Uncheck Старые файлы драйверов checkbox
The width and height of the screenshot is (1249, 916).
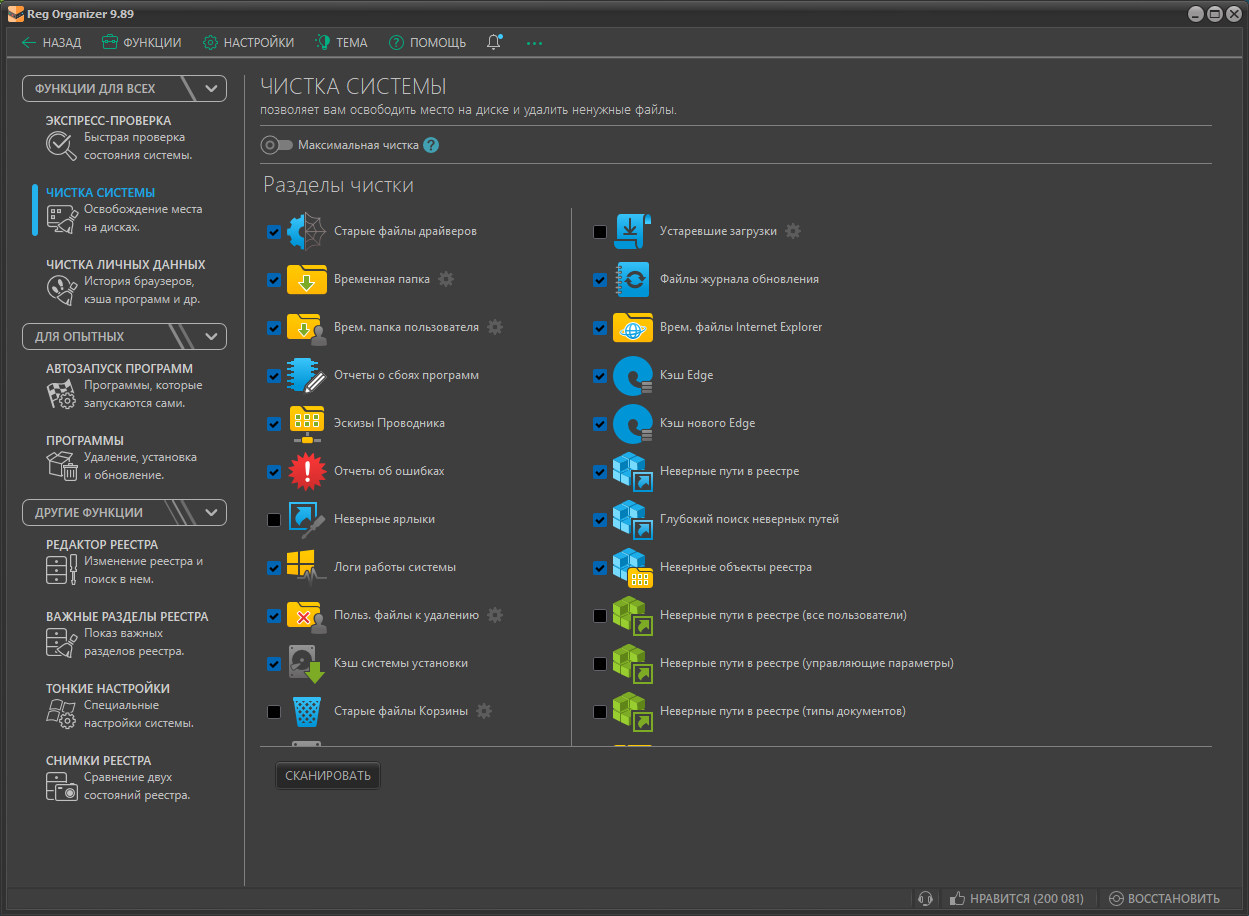coord(274,232)
